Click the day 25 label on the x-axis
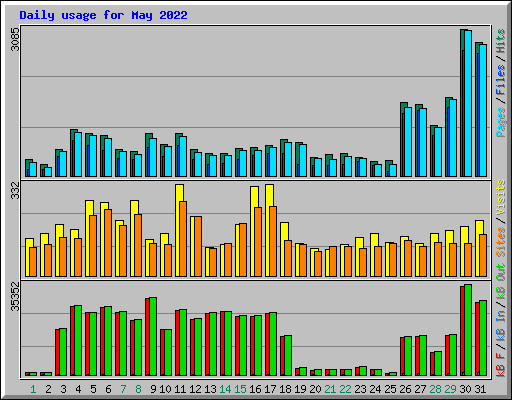The height and width of the screenshot is (400, 512). pyautogui.click(x=390, y=389)
